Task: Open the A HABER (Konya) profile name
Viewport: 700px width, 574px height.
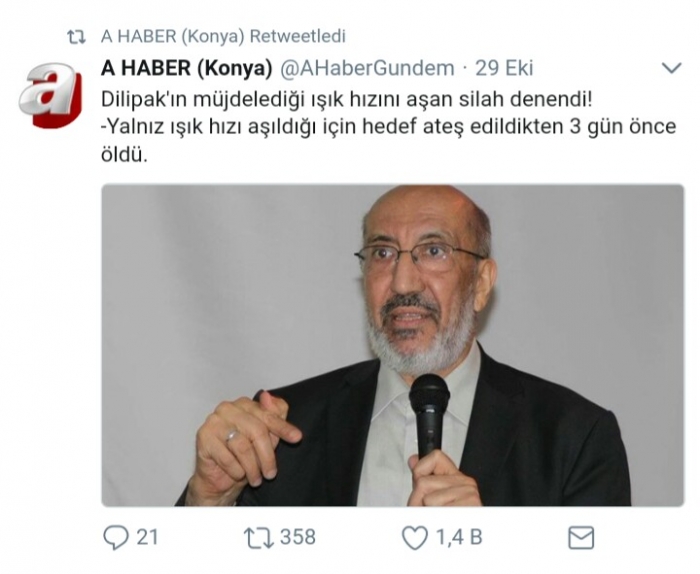Action: pos(187,68)
